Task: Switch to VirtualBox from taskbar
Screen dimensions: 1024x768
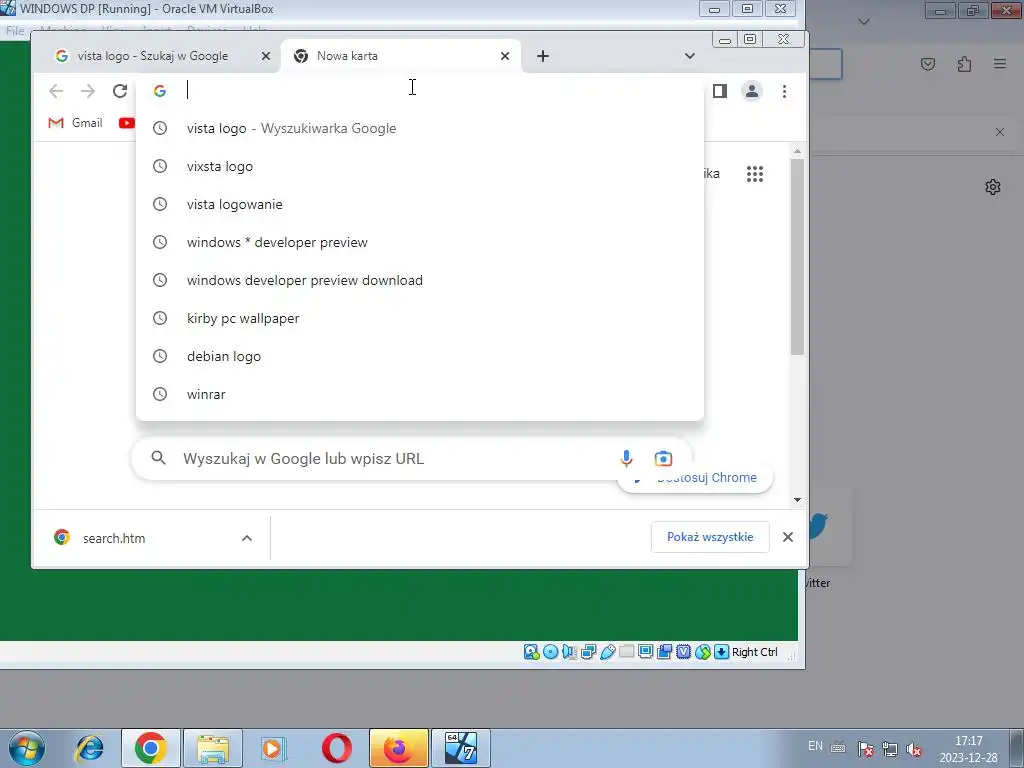Action: [x=460, y=748]
